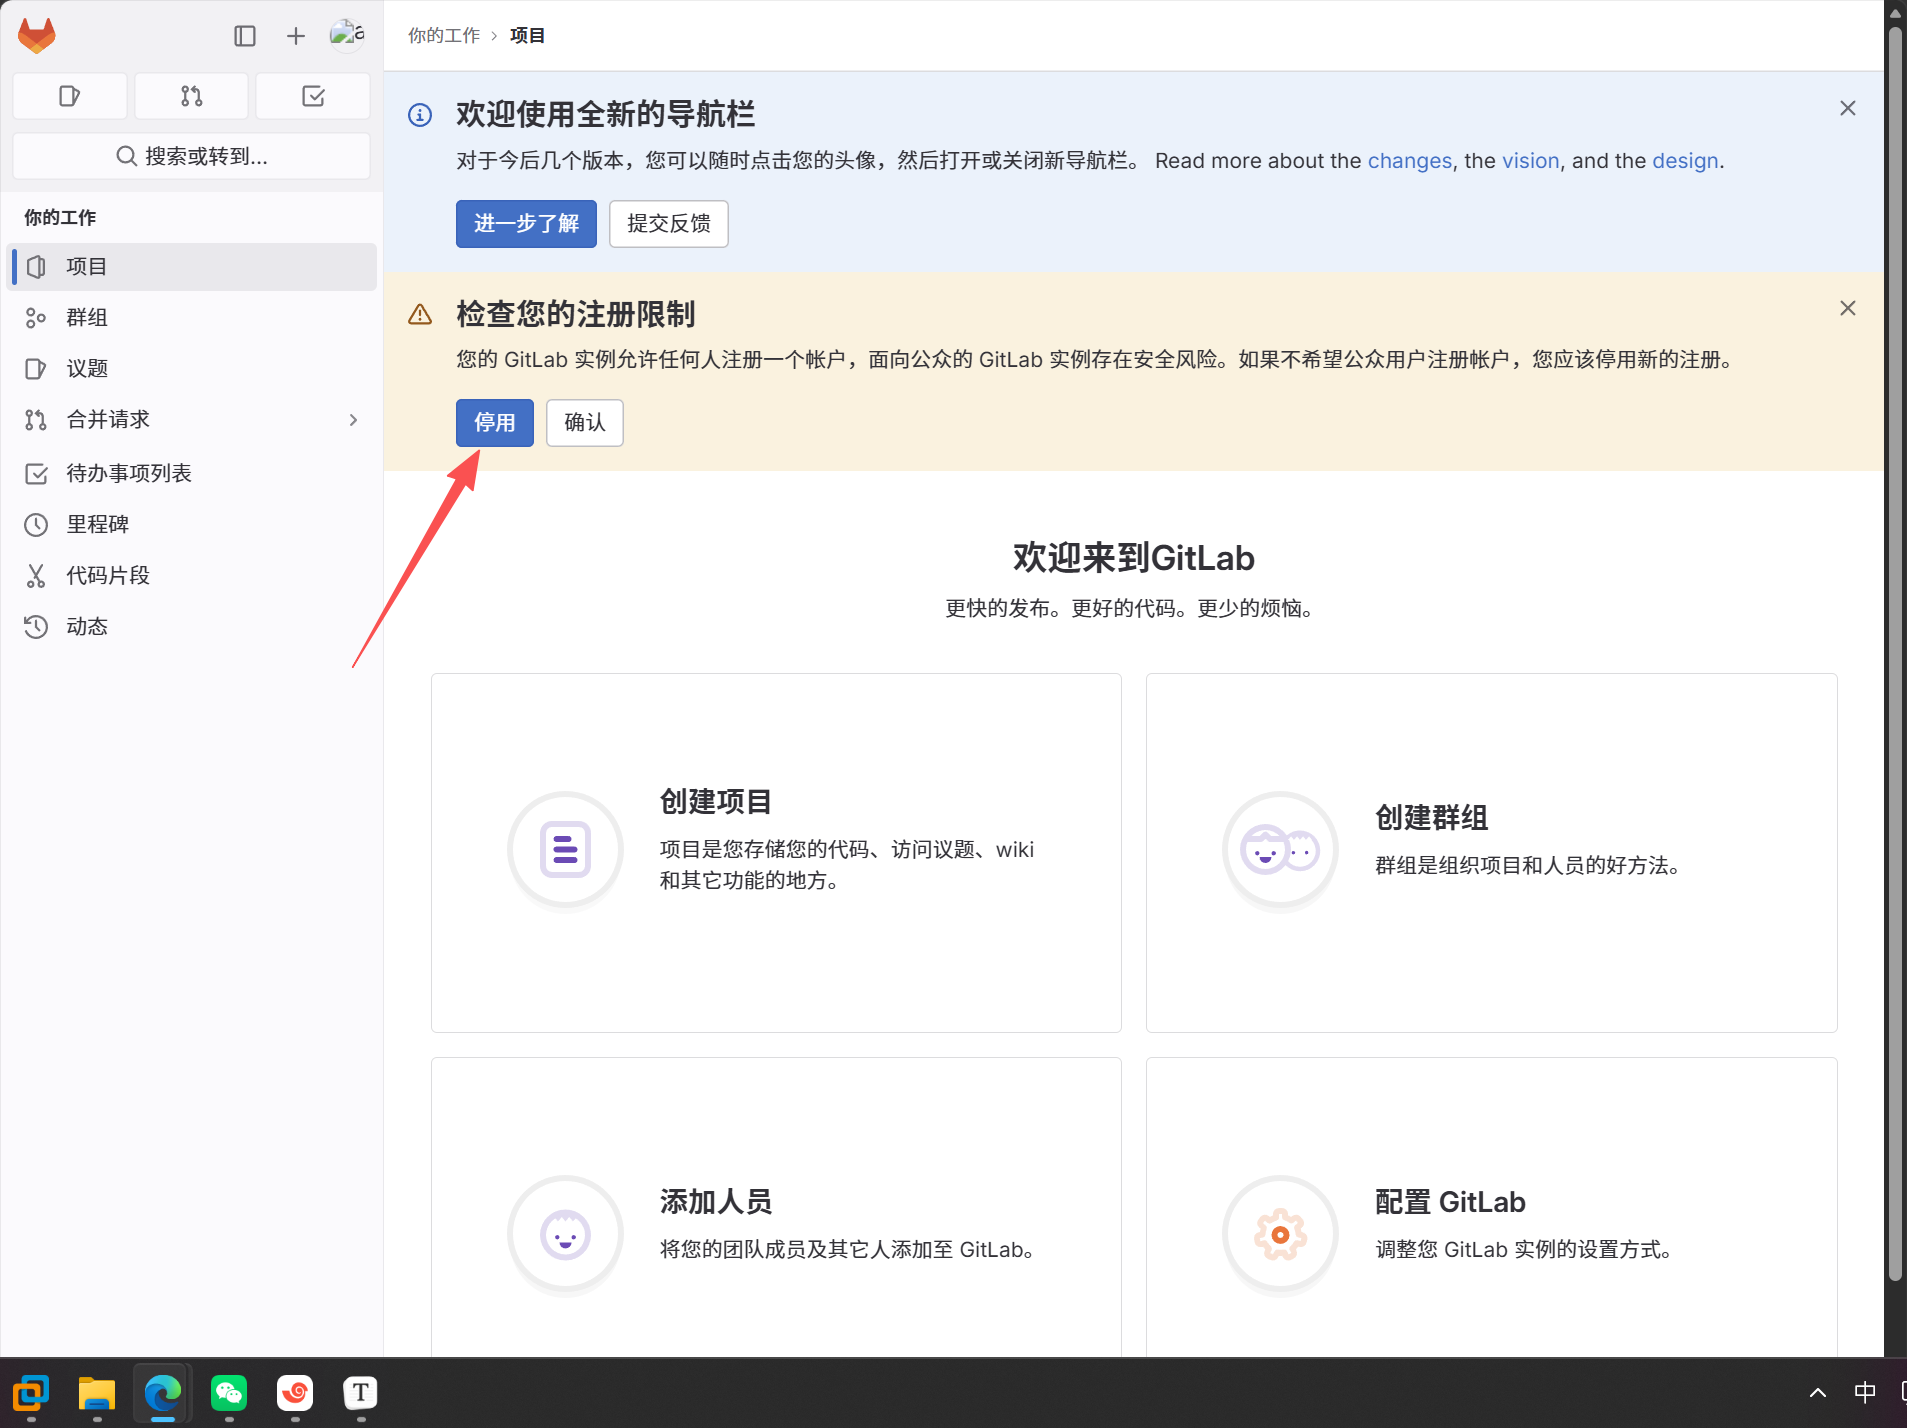Image resolution: width=1907 pixels, height=1428 pixels.
Task: Click the 项目 breadcrumb
Action: (527, 36)
